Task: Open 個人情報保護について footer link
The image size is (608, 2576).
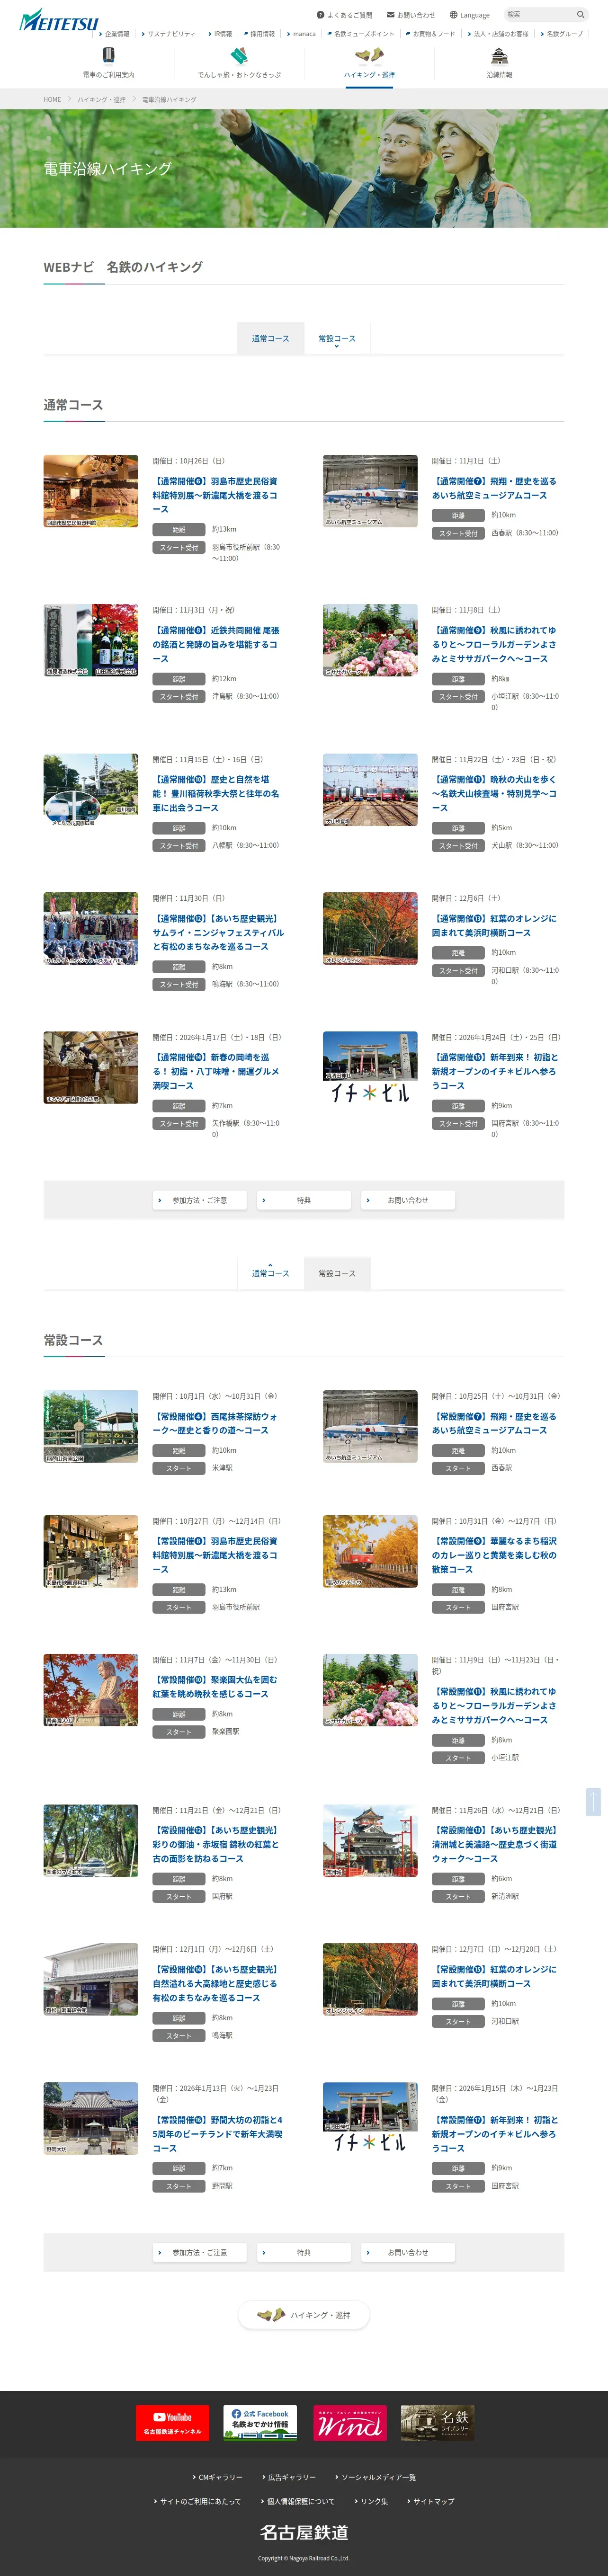Action: [298, 2501]
